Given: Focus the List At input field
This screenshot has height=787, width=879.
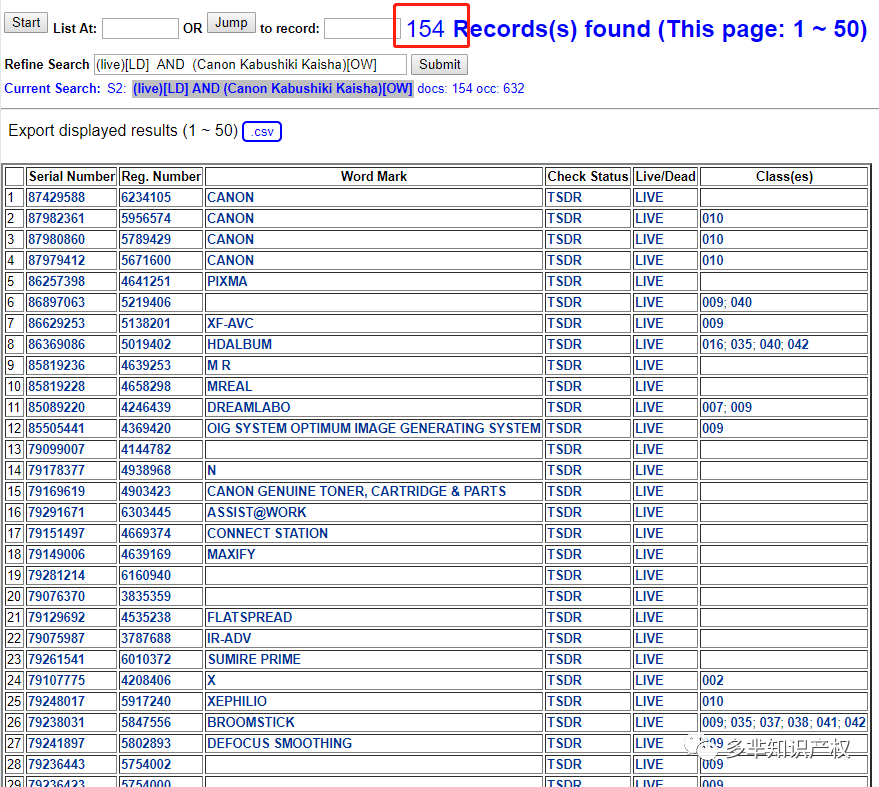Looking at the screenshot, I should pos(140,29).
